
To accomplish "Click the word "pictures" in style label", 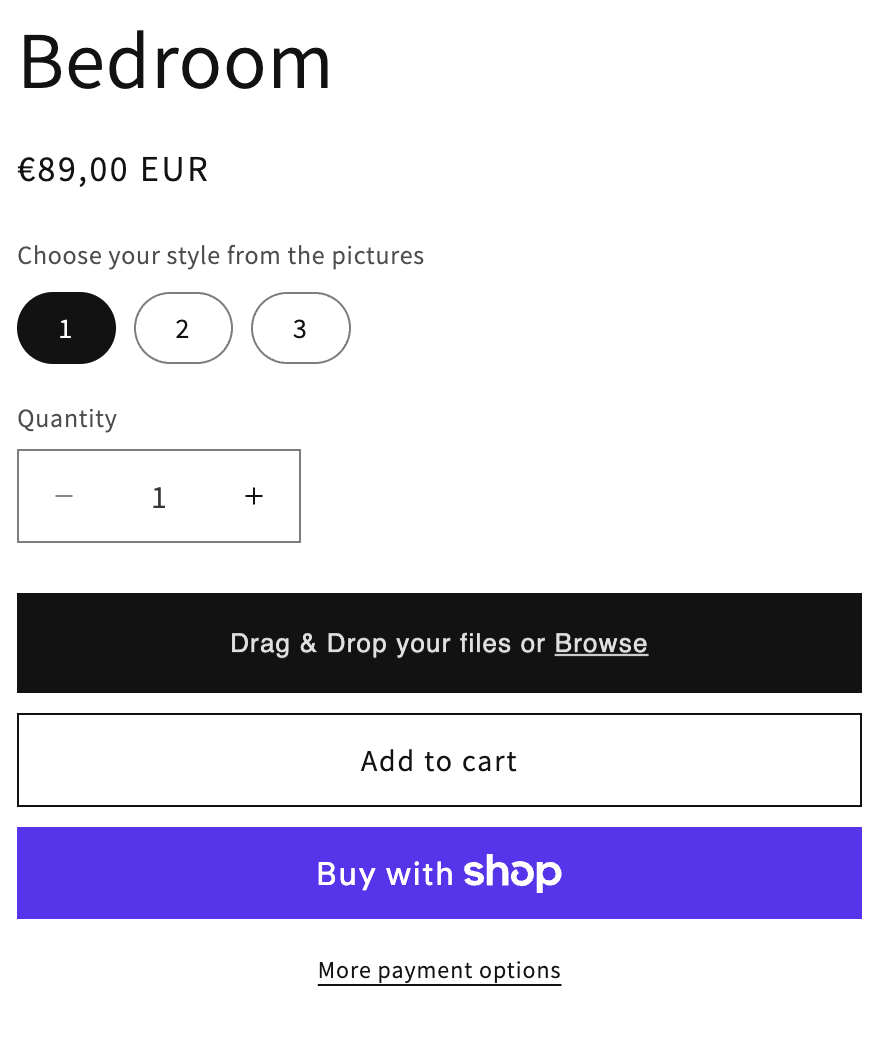I will [377, 256].
